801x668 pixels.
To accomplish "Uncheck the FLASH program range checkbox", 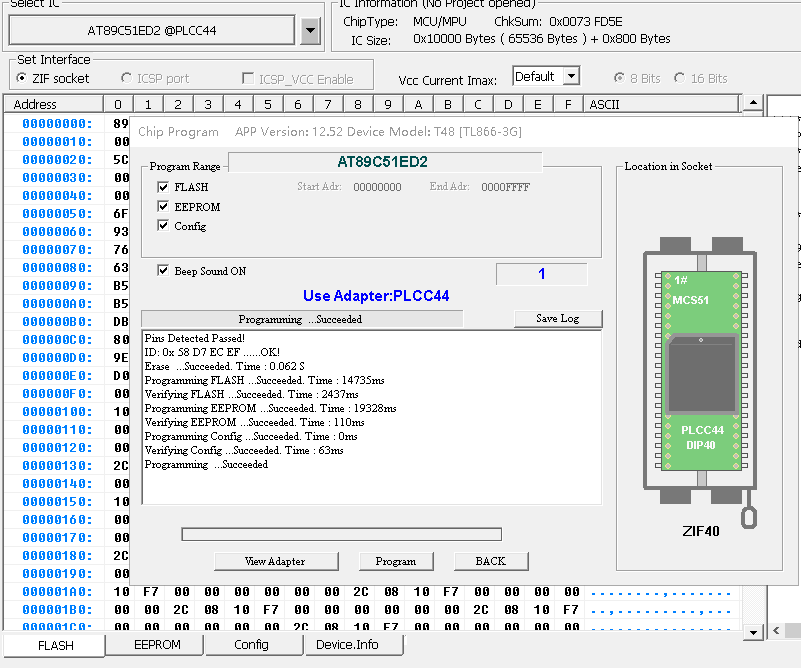I will (164, 187).
